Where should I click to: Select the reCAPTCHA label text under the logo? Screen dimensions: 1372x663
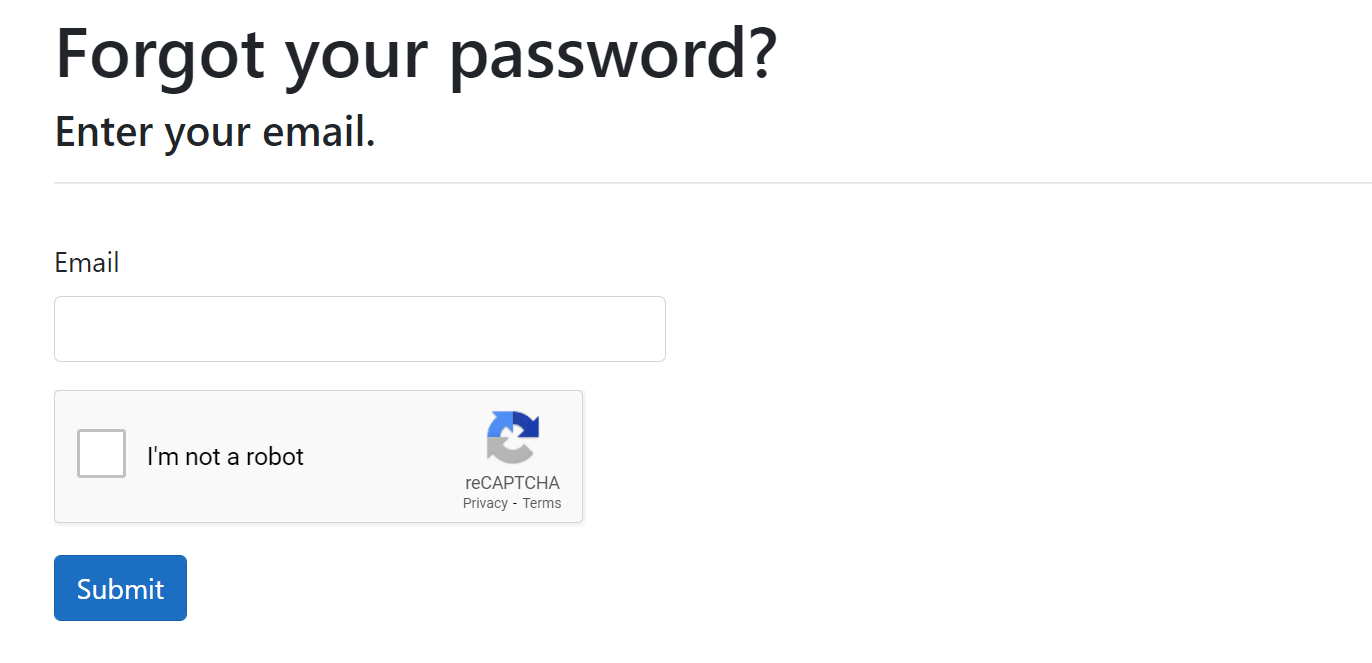tap(511, 481)
